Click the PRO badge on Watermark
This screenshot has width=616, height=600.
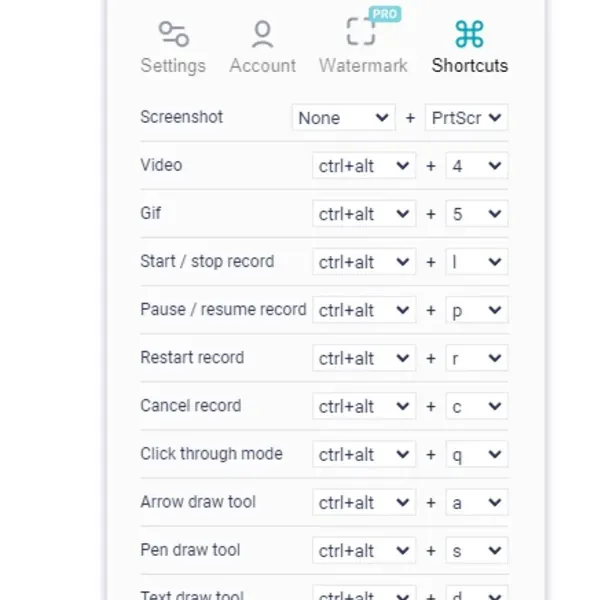point(385,14)
